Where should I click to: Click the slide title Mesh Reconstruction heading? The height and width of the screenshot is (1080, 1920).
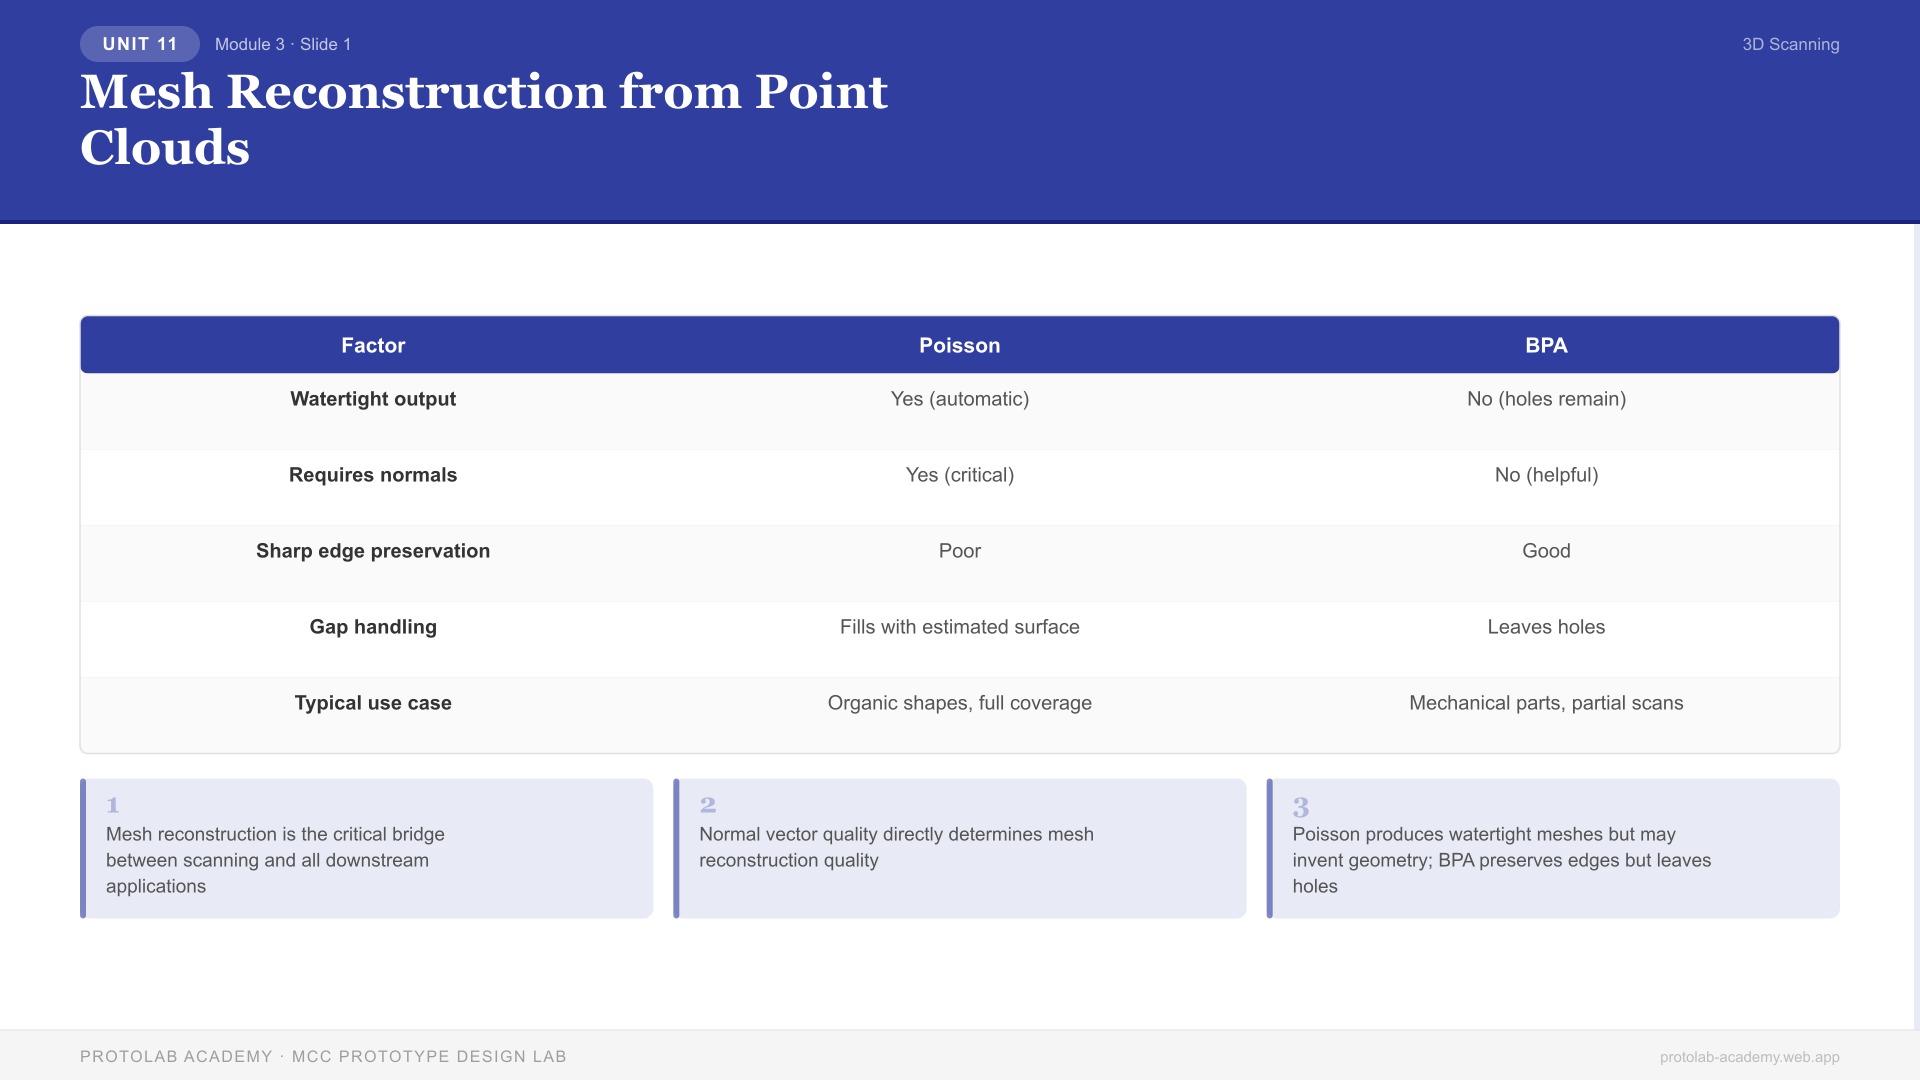484,119
